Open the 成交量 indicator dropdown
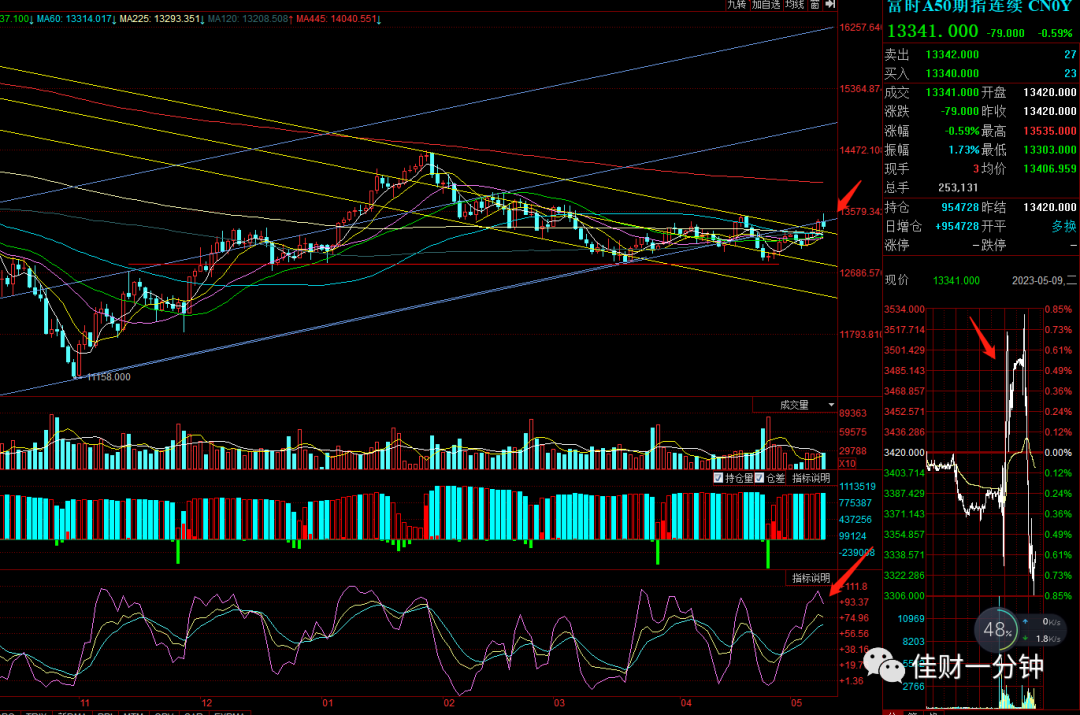The width and height of the screenshot is (1080, 715). [794, 405]
